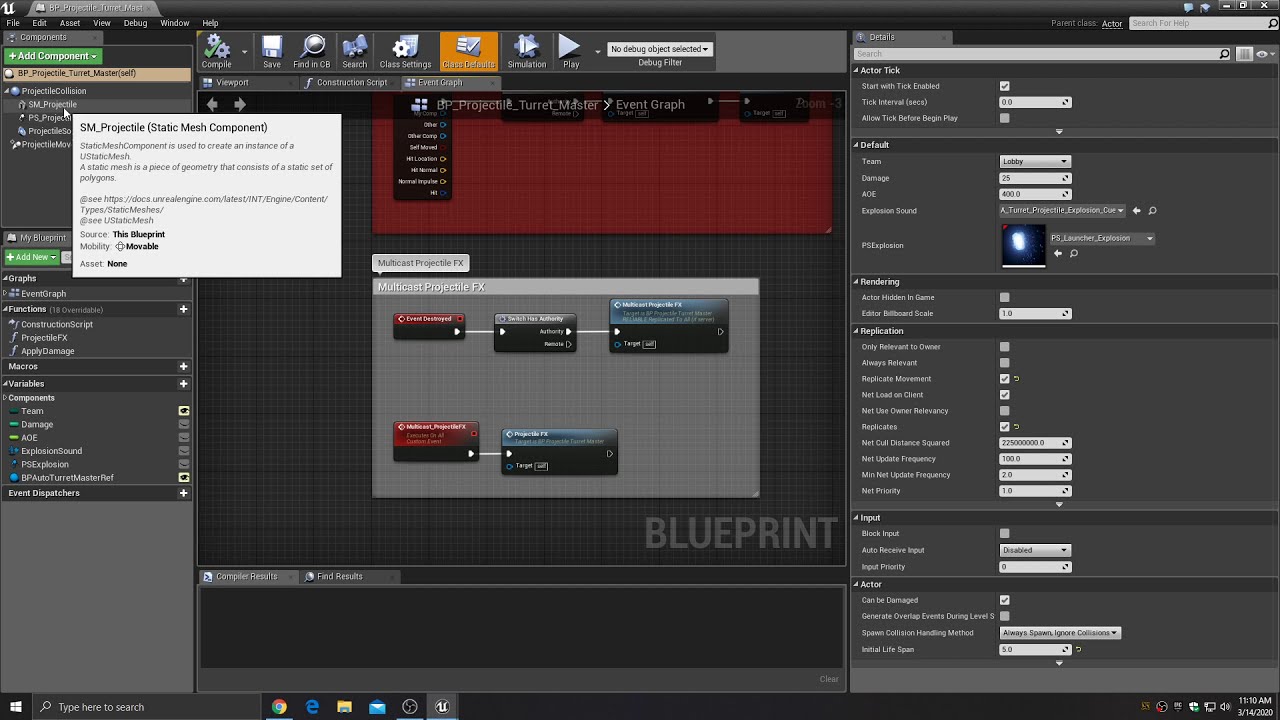Focus the Windows taskbar search box
The width and height of the screenshot is (1280, 720).
[x=148, y=707]
